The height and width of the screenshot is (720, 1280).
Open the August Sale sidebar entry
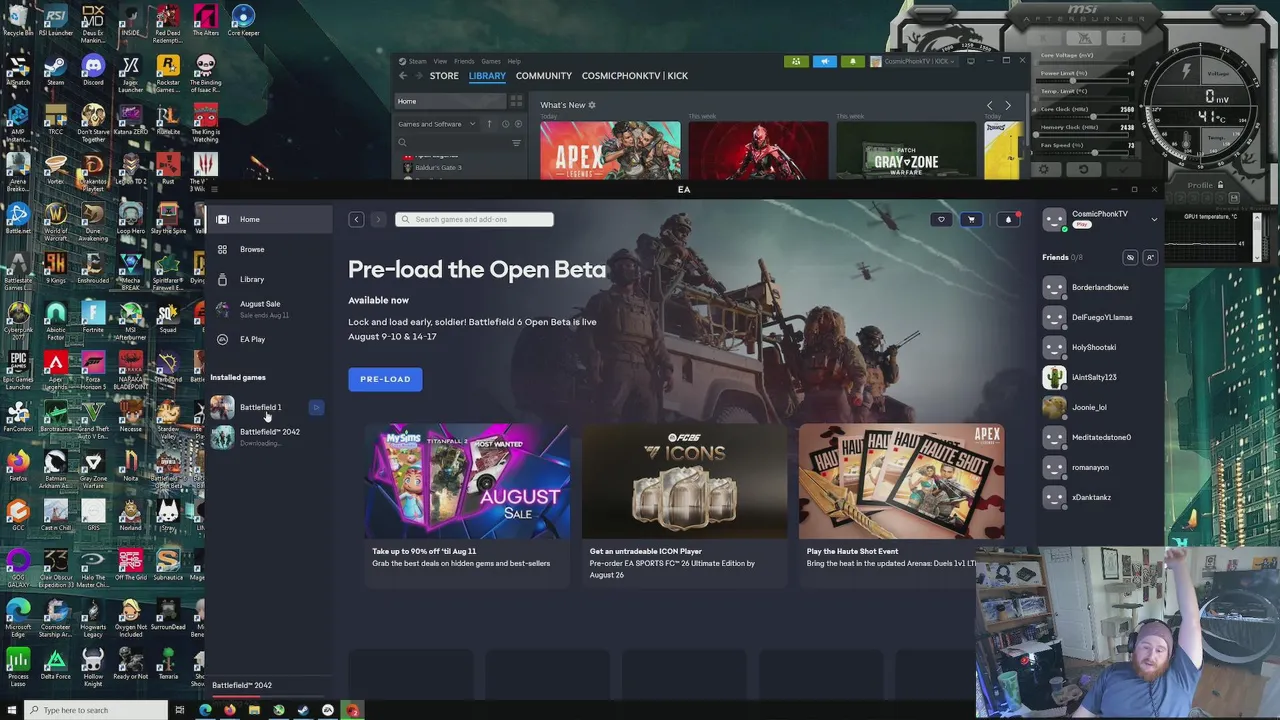(x=268, y=309)
